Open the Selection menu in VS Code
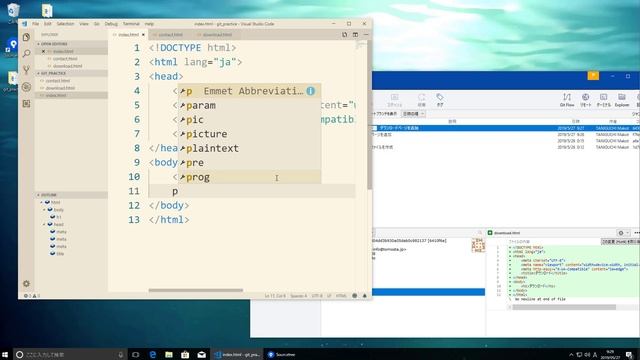The width and height of the screenshot is (640, 360). [65, 24]
